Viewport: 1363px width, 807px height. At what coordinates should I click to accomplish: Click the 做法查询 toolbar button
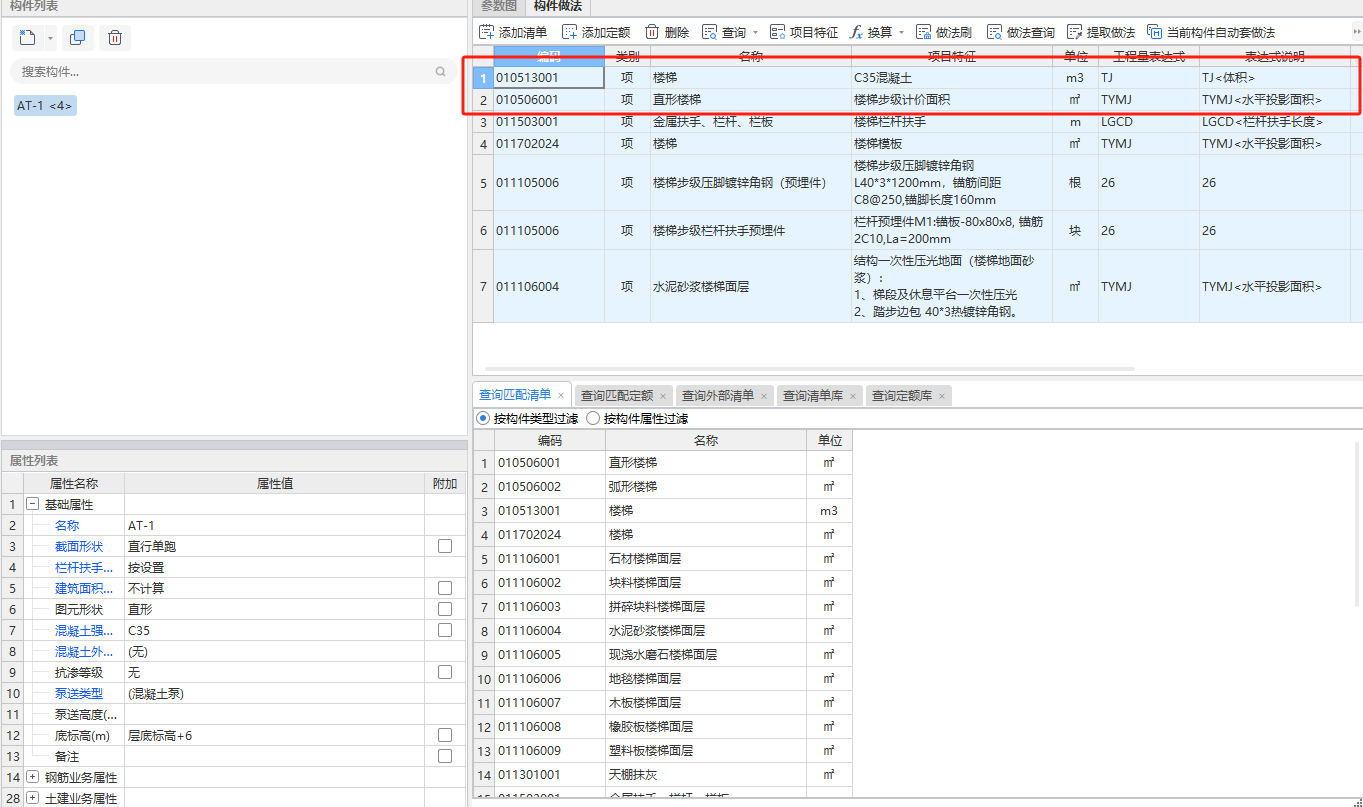coord(1020,32)
